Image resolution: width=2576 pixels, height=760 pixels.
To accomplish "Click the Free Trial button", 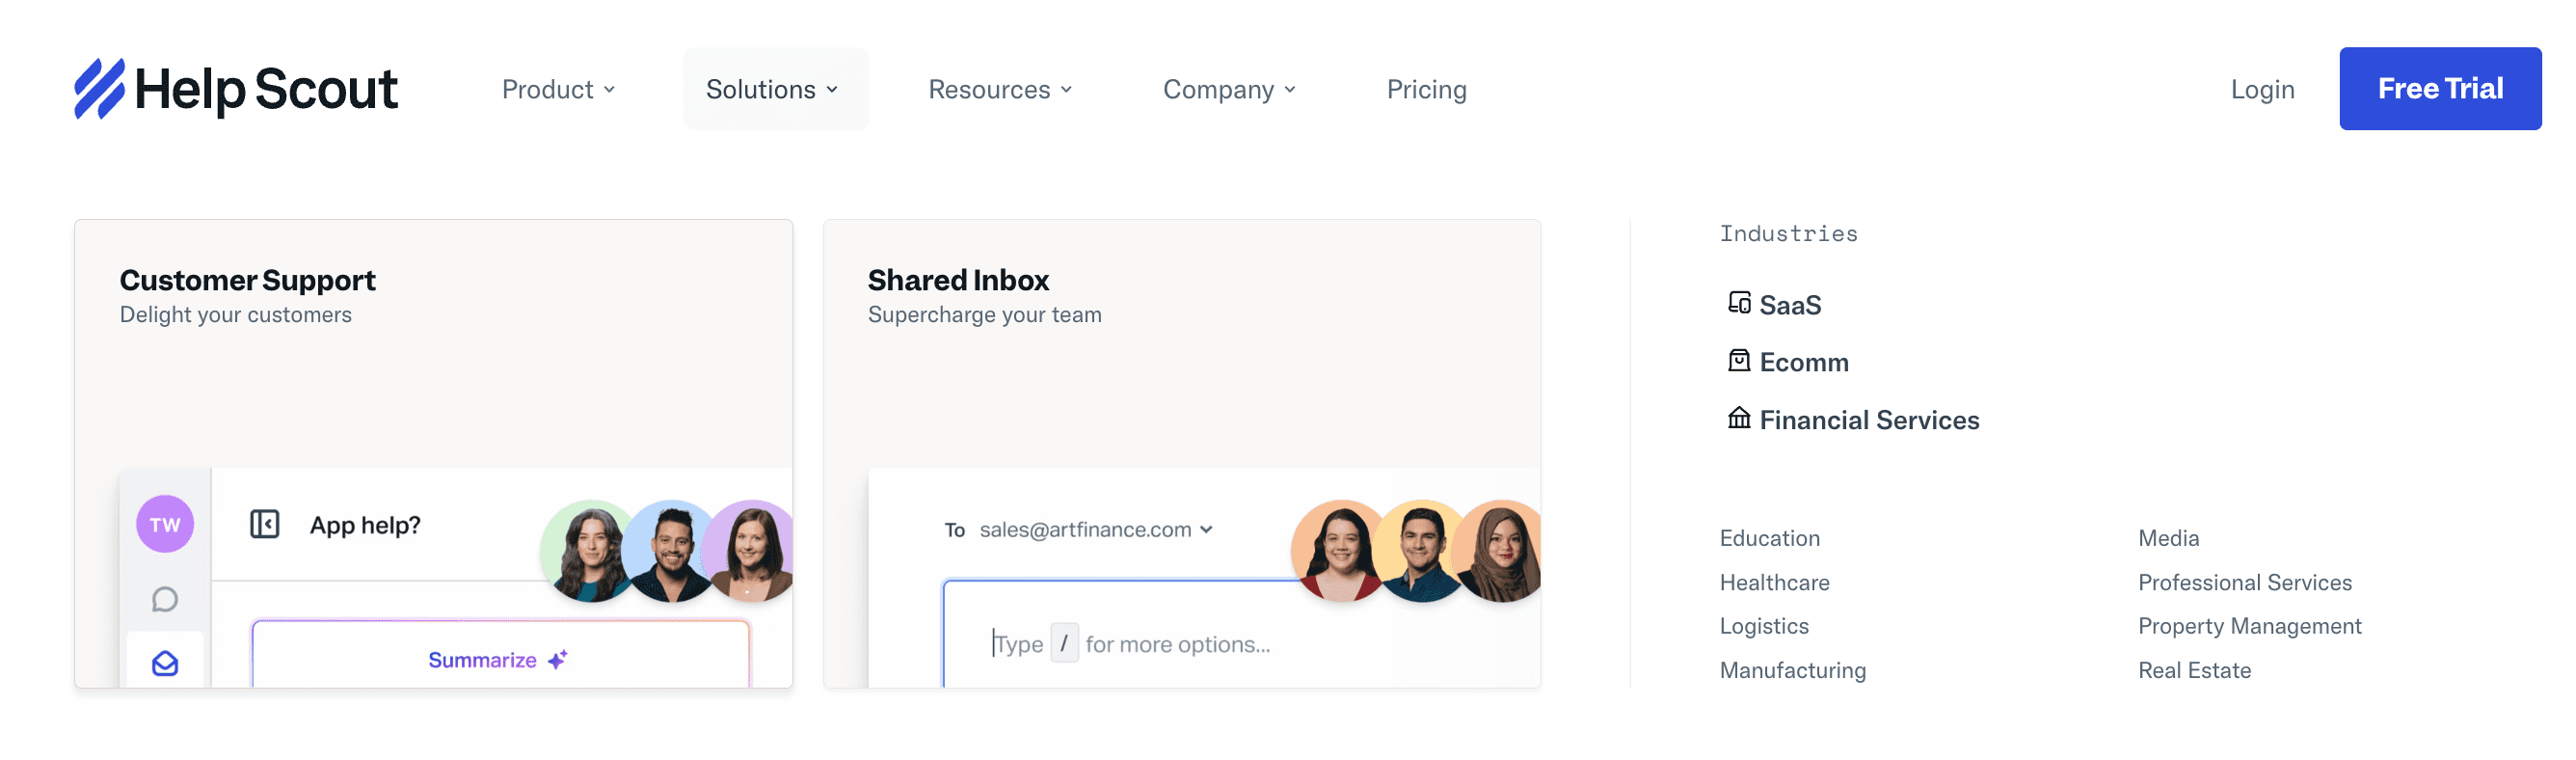I will tap(2439, 89).
